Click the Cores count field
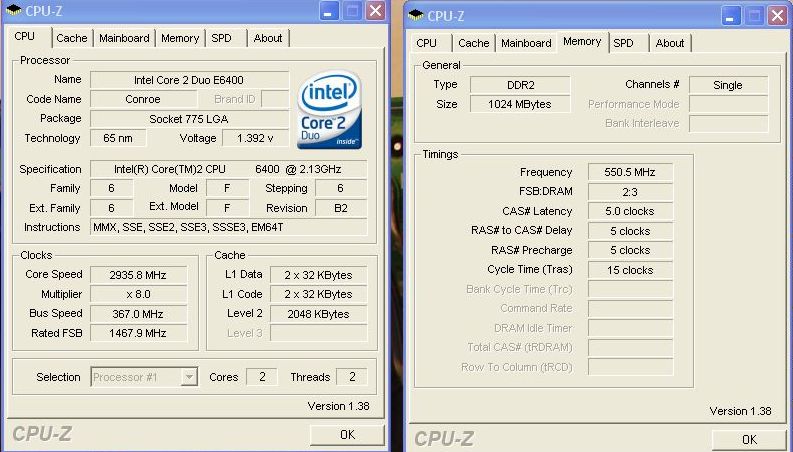 262,377
